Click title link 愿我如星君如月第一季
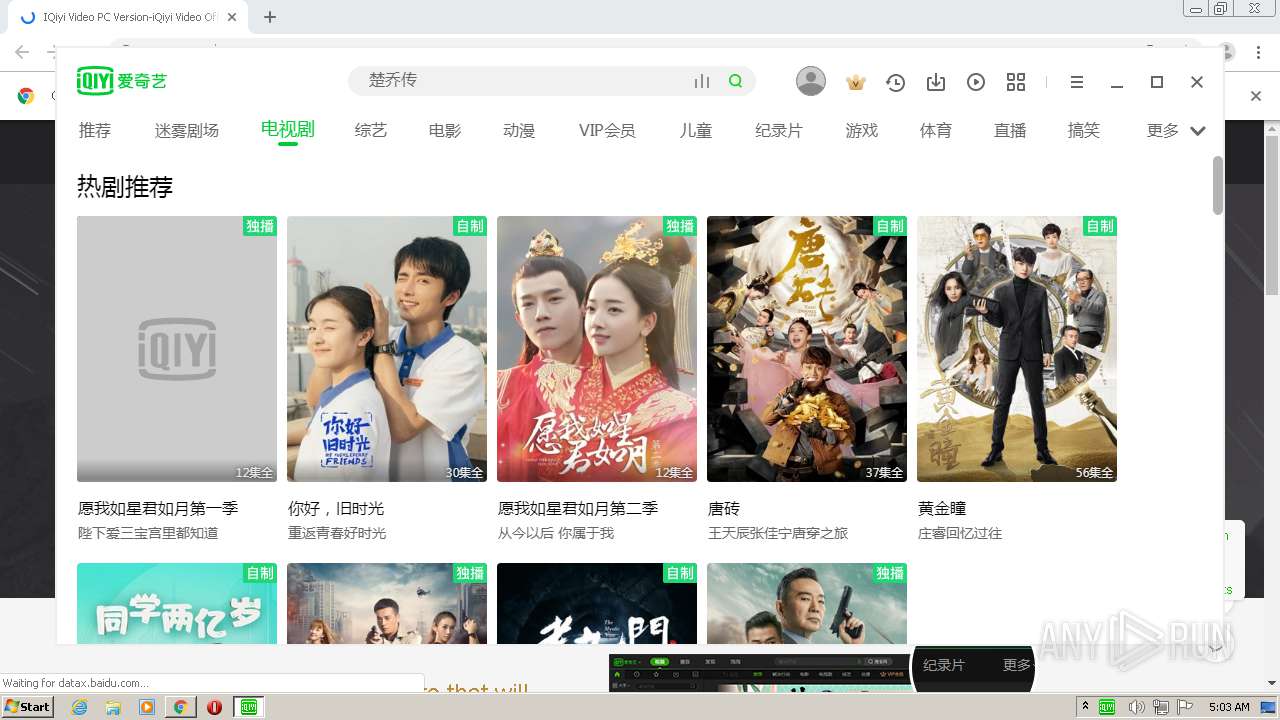Image resolution: width=1280 pixels, height=720 pixels. (158, 508)
